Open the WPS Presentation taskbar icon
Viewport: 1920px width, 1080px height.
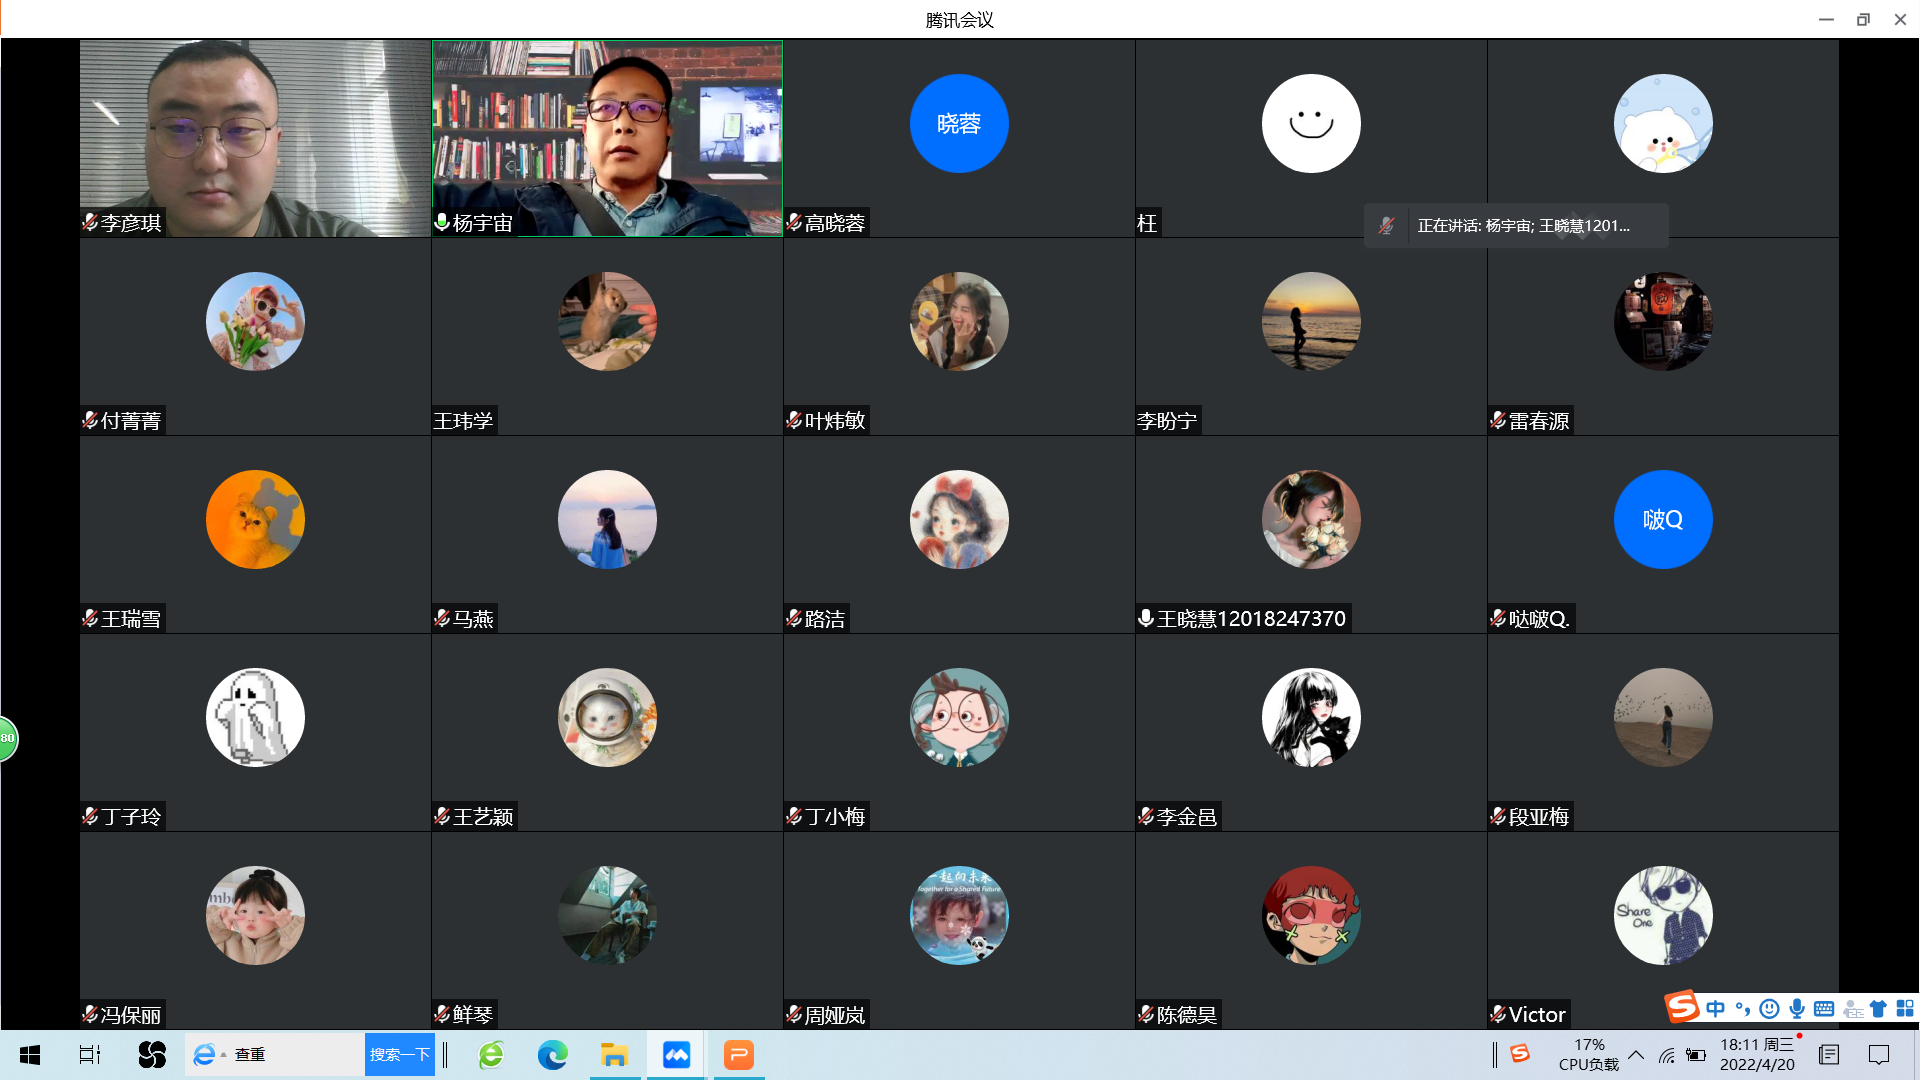pos(739,1055)
